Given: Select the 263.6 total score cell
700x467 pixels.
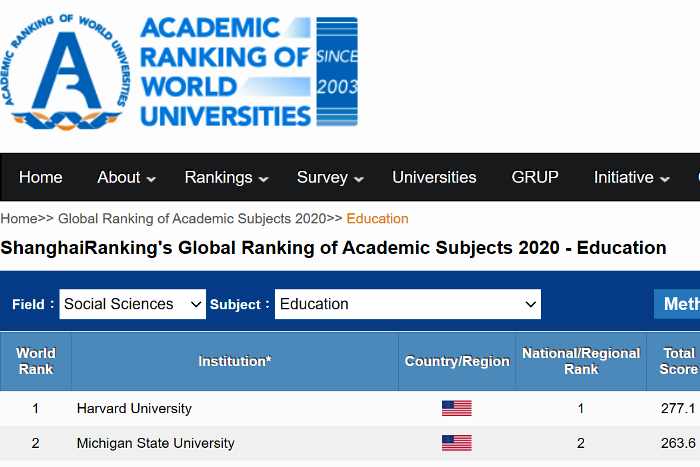Looking at the screenshot, I should pyautogui.click(x=678, y=443).
